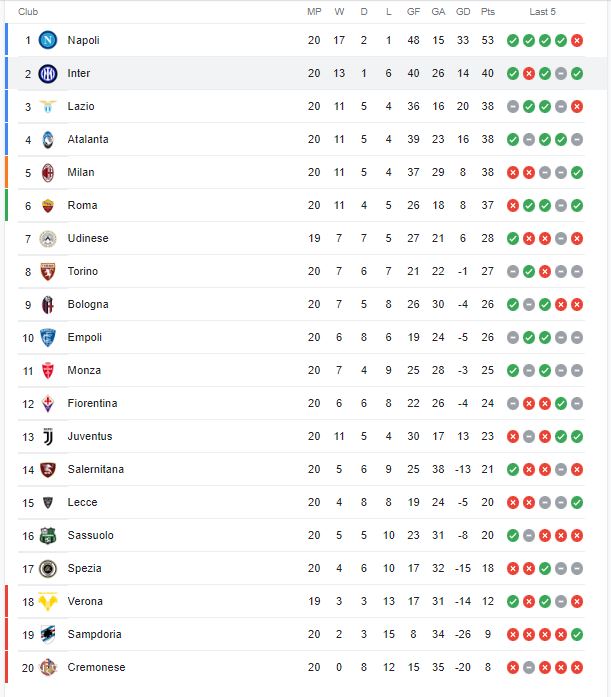This screenshot has width=611, height=697.
Task: Click Napoli's red loss indicator in Last 5
Action: tap(577, 40)
